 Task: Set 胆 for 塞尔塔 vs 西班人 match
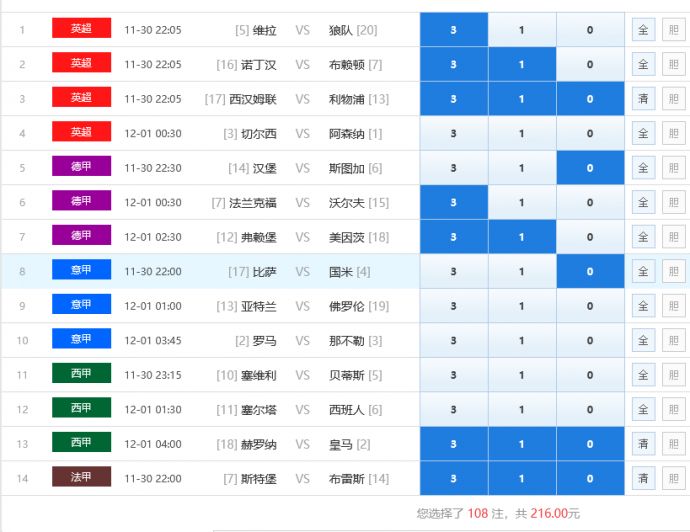pyautogui.click(x=673, y=410)
